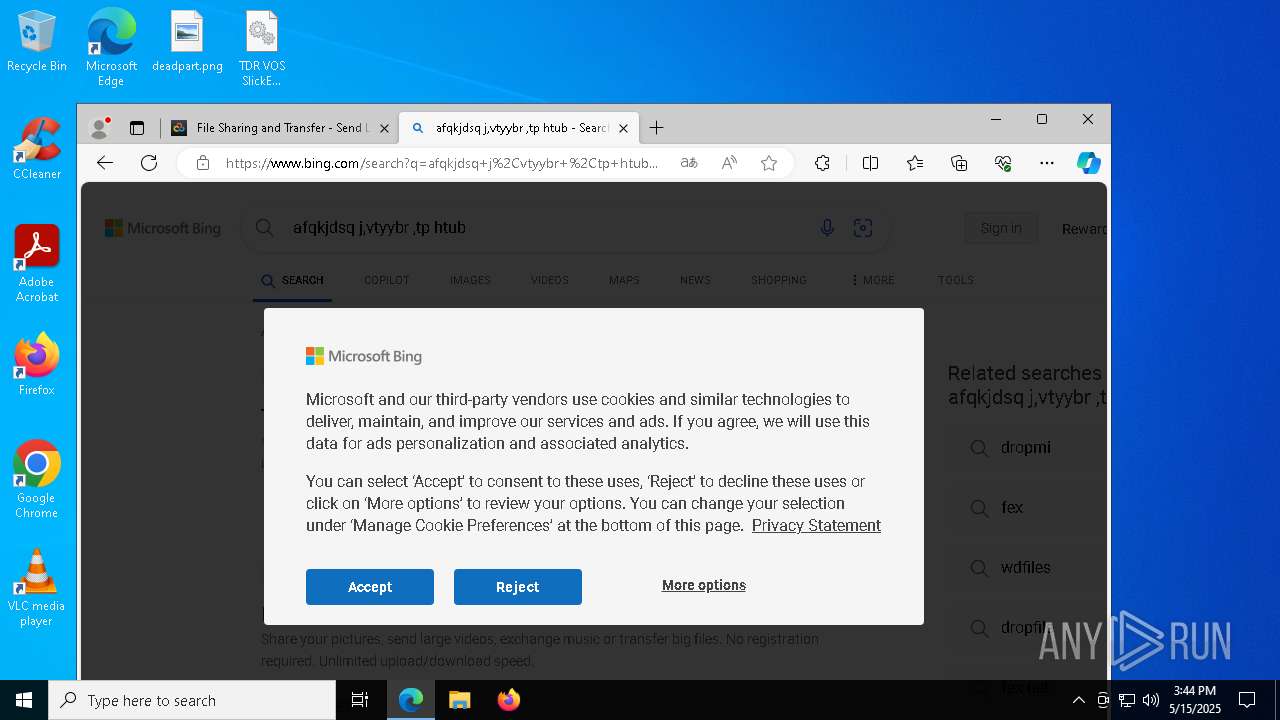Switch to the VIDEOS tab
This screenshot has height=720, width=1280.
[550, 281]
